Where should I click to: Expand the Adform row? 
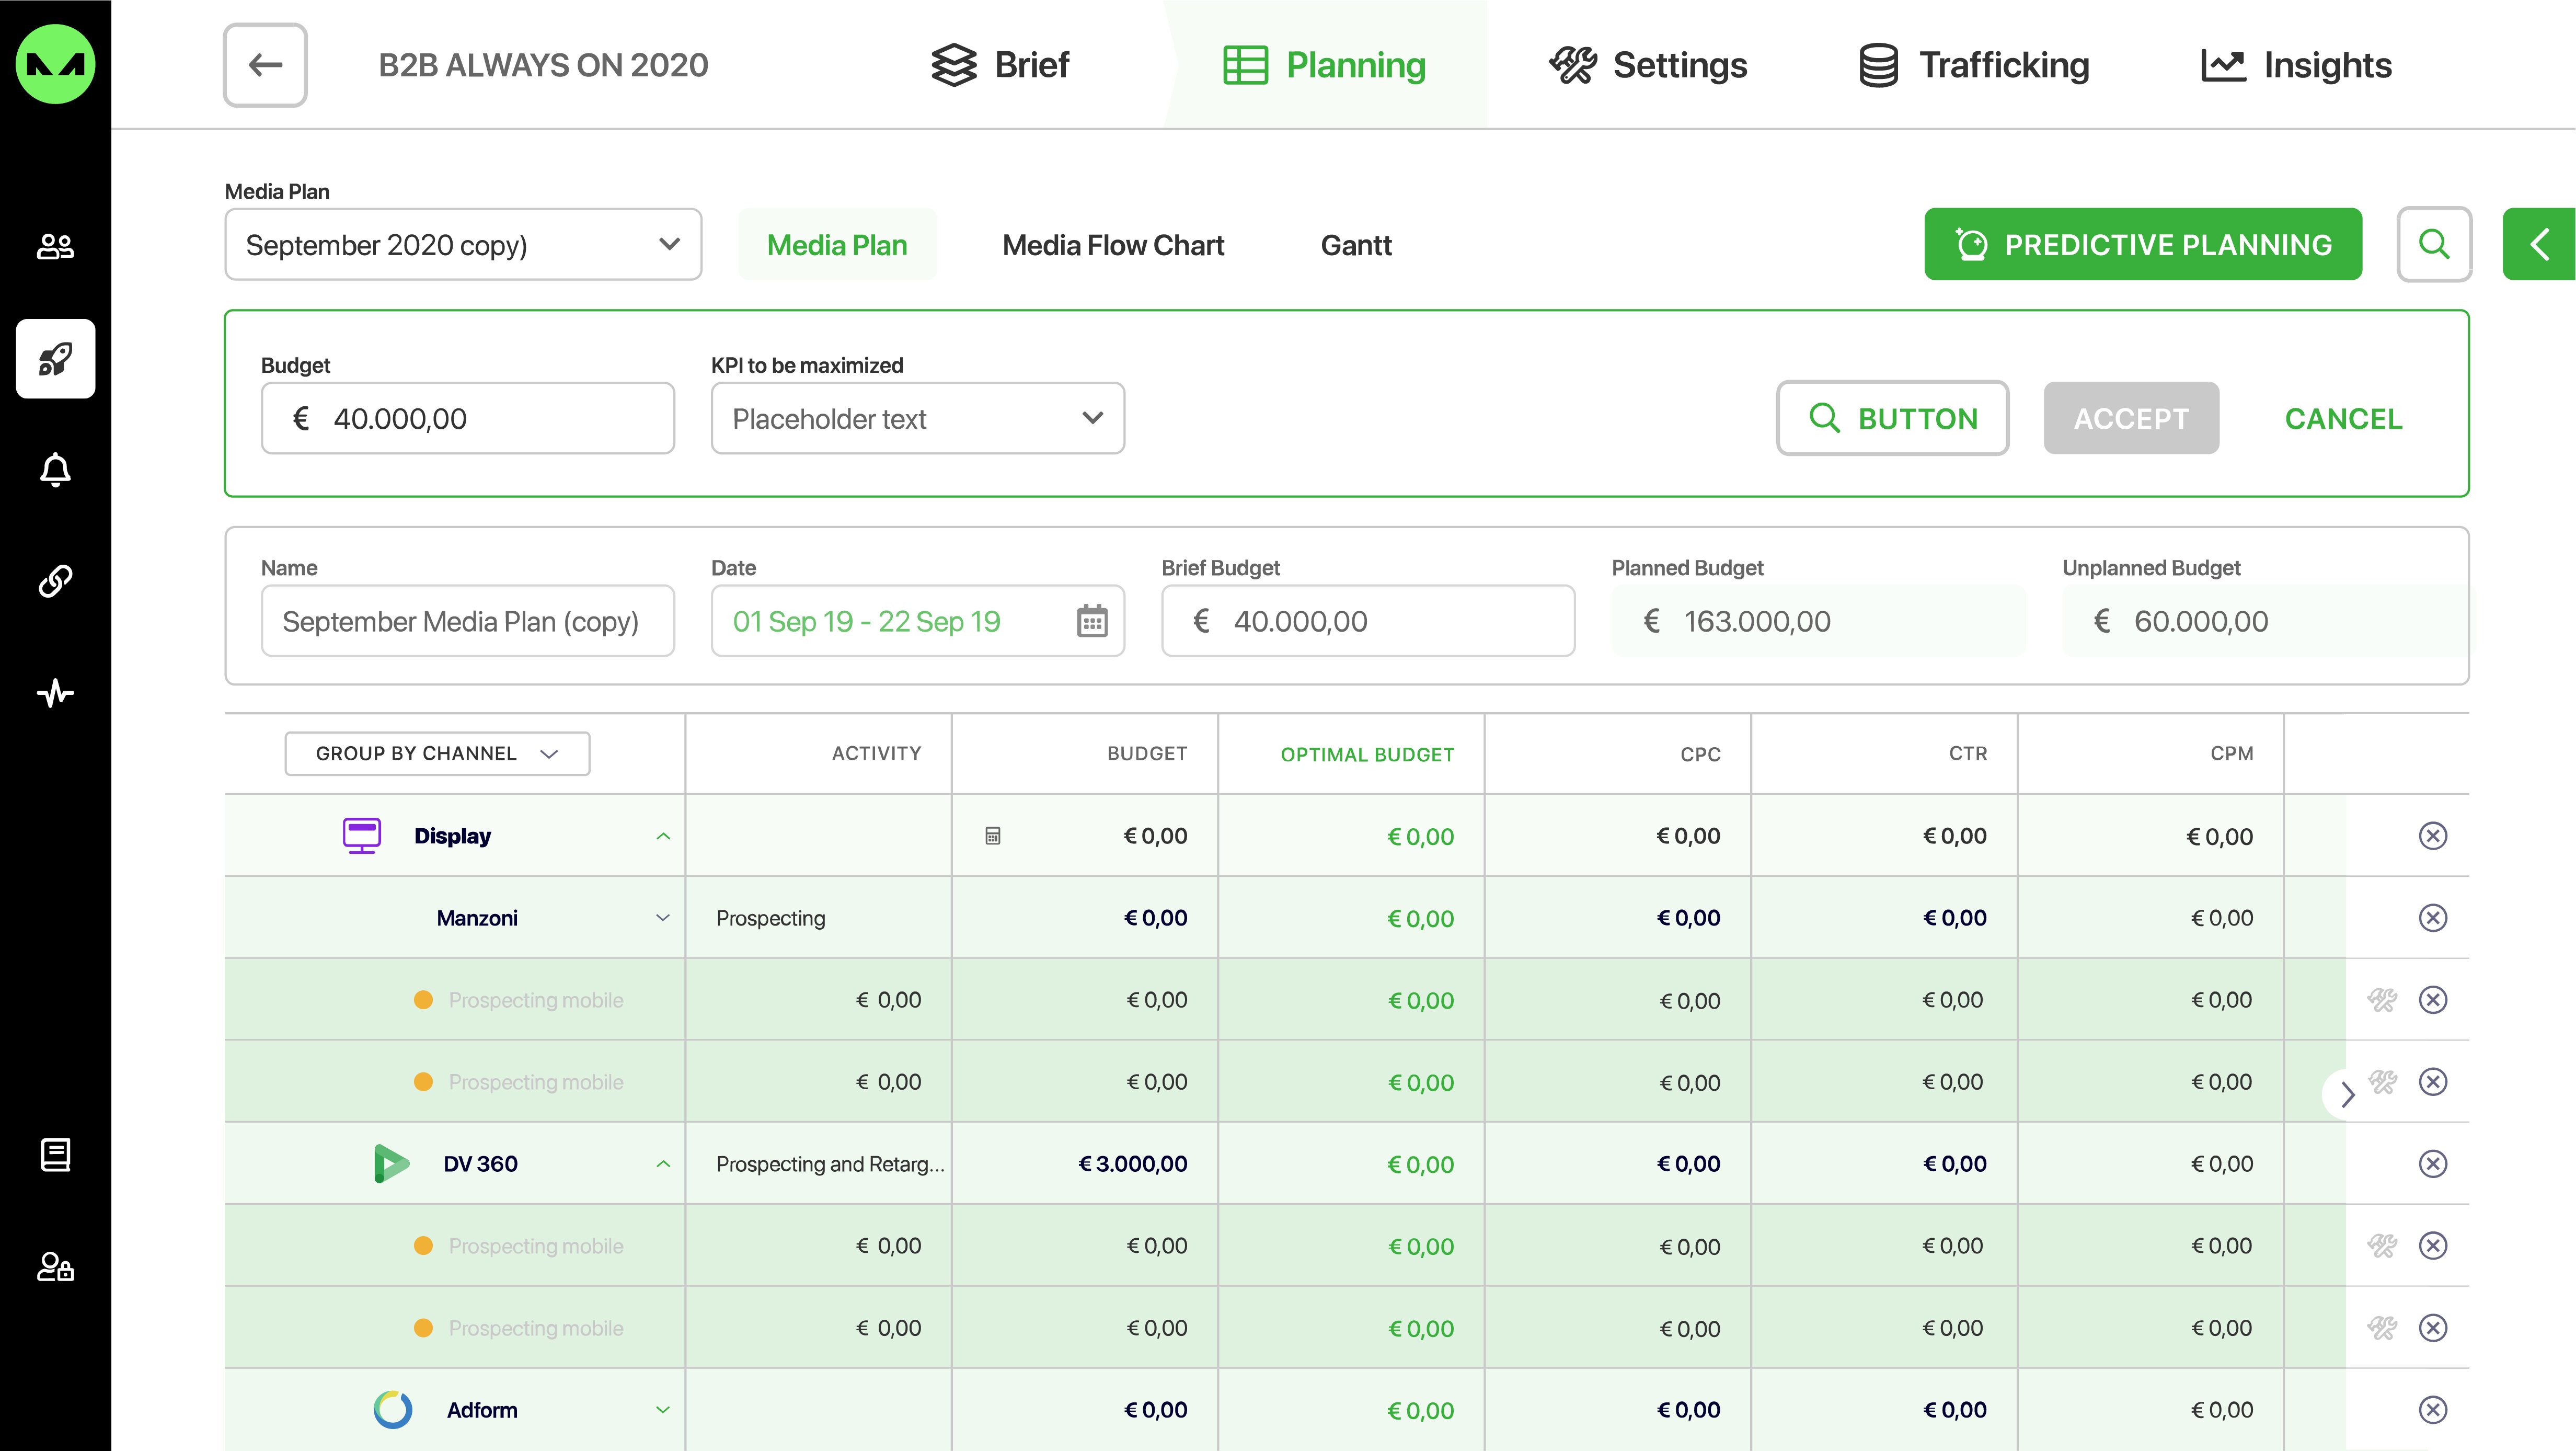[x=663, y=1410]
